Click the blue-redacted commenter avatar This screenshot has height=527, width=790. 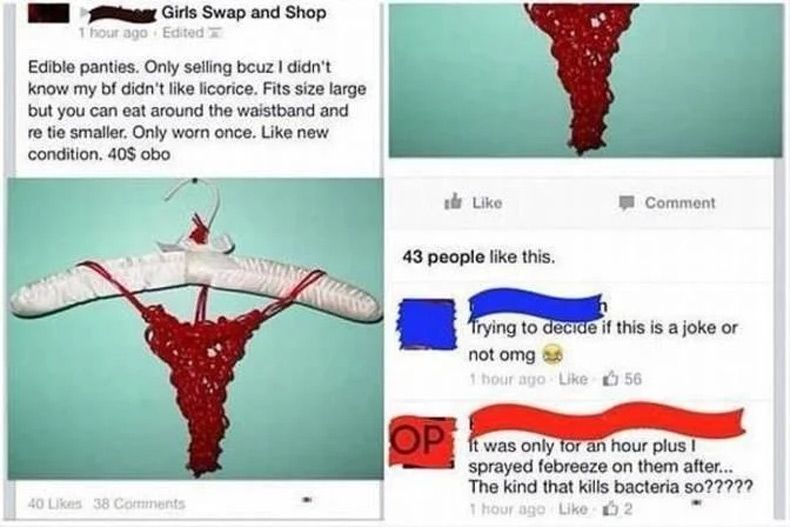pyautogui.click(x=428, y=324)
